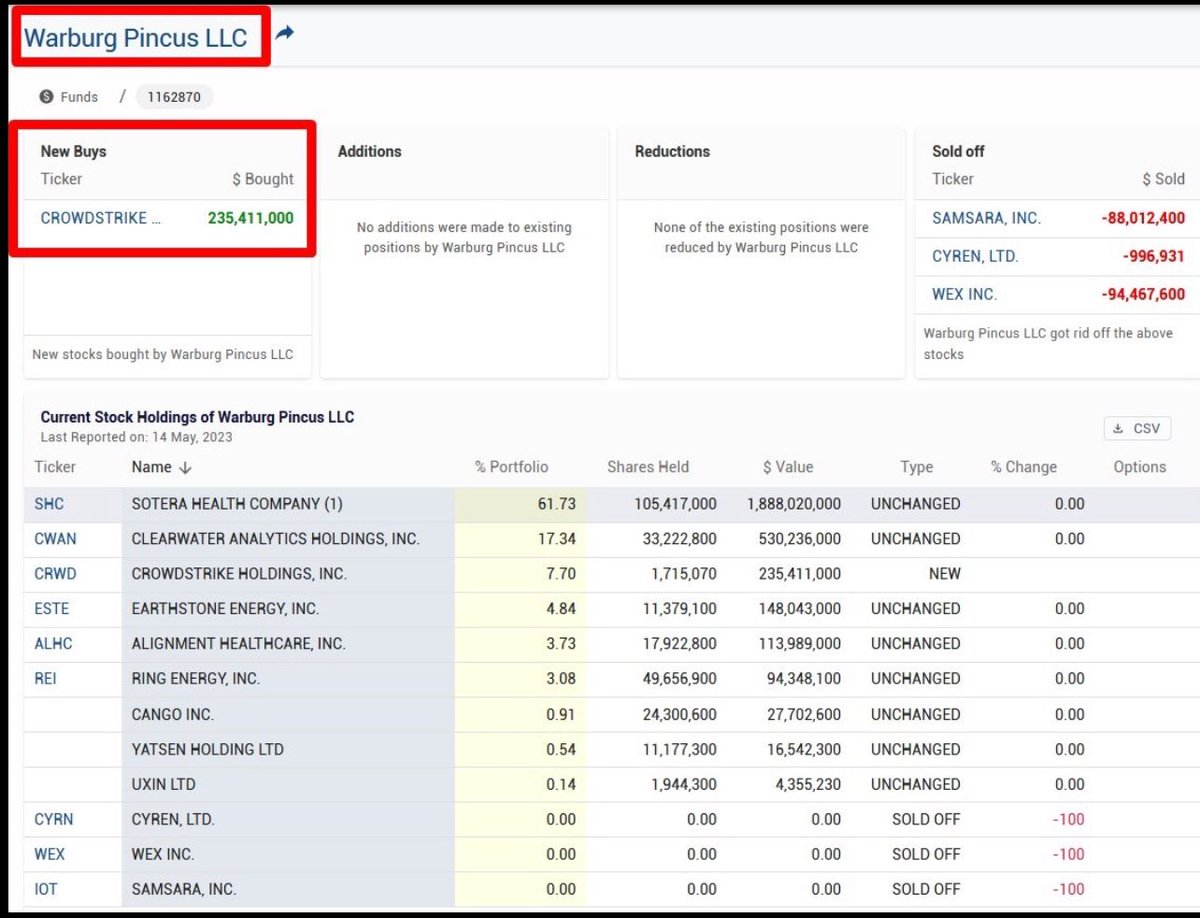Viewport: 1200px width, 918px height.
Task: Open the IOT ticker link
Action: tap(46, 889)
